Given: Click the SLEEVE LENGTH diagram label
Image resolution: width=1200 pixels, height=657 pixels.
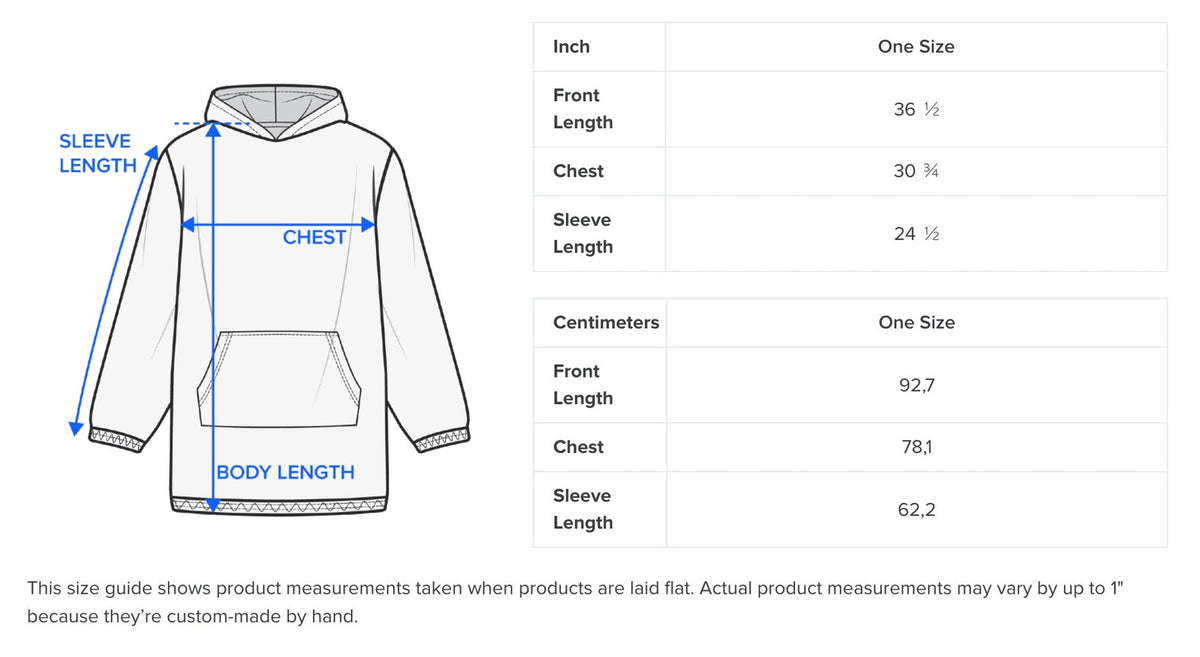Looking at the screenshot, I should [97, 154].
